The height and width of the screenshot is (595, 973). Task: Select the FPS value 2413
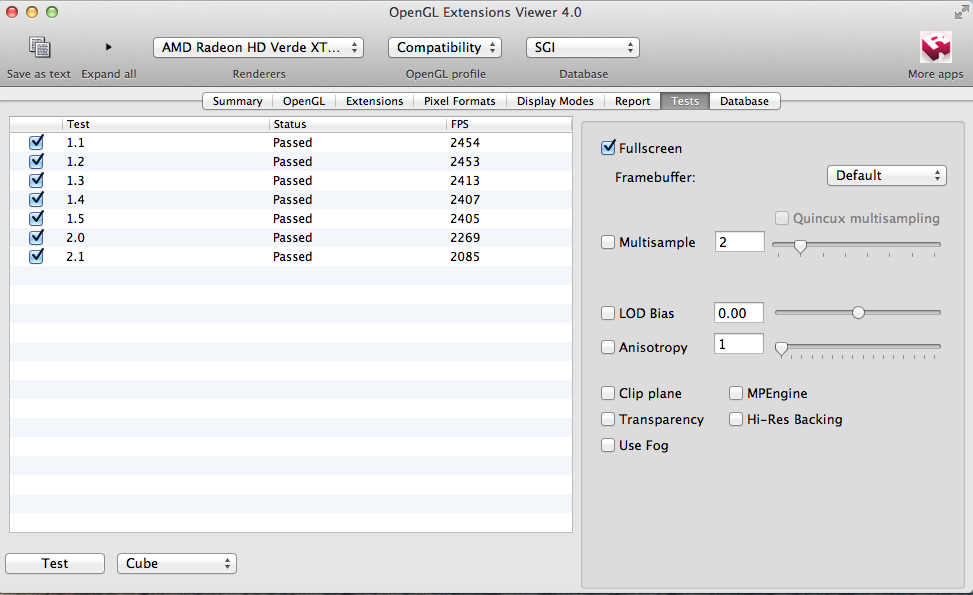[x=465, y=181]
